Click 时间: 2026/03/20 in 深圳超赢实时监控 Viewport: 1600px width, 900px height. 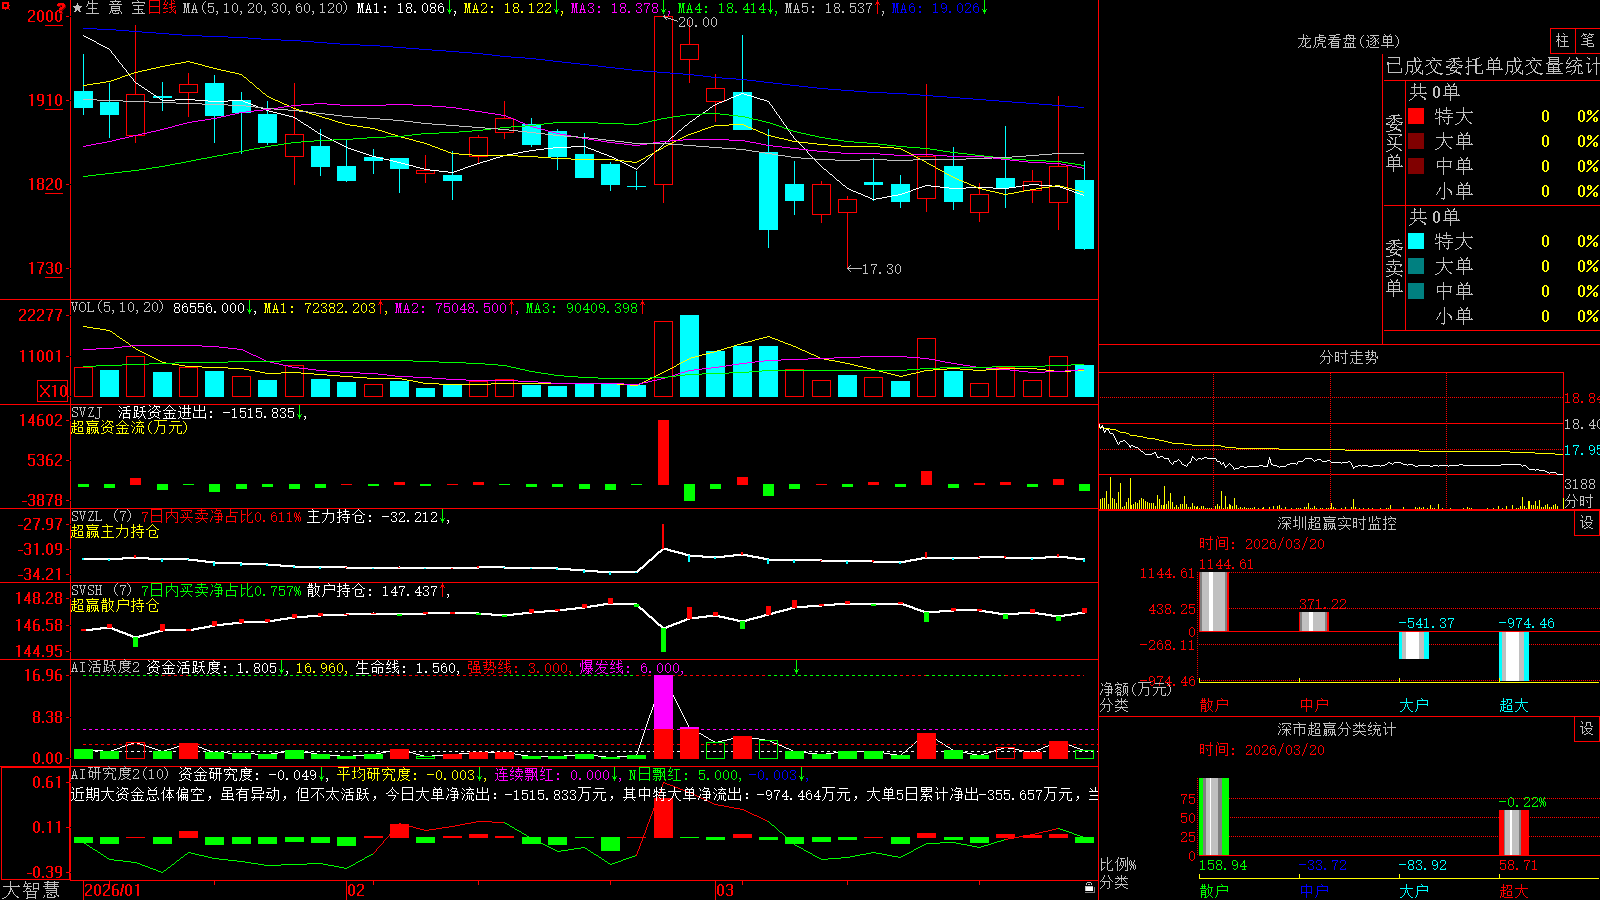click(1262, 544)
